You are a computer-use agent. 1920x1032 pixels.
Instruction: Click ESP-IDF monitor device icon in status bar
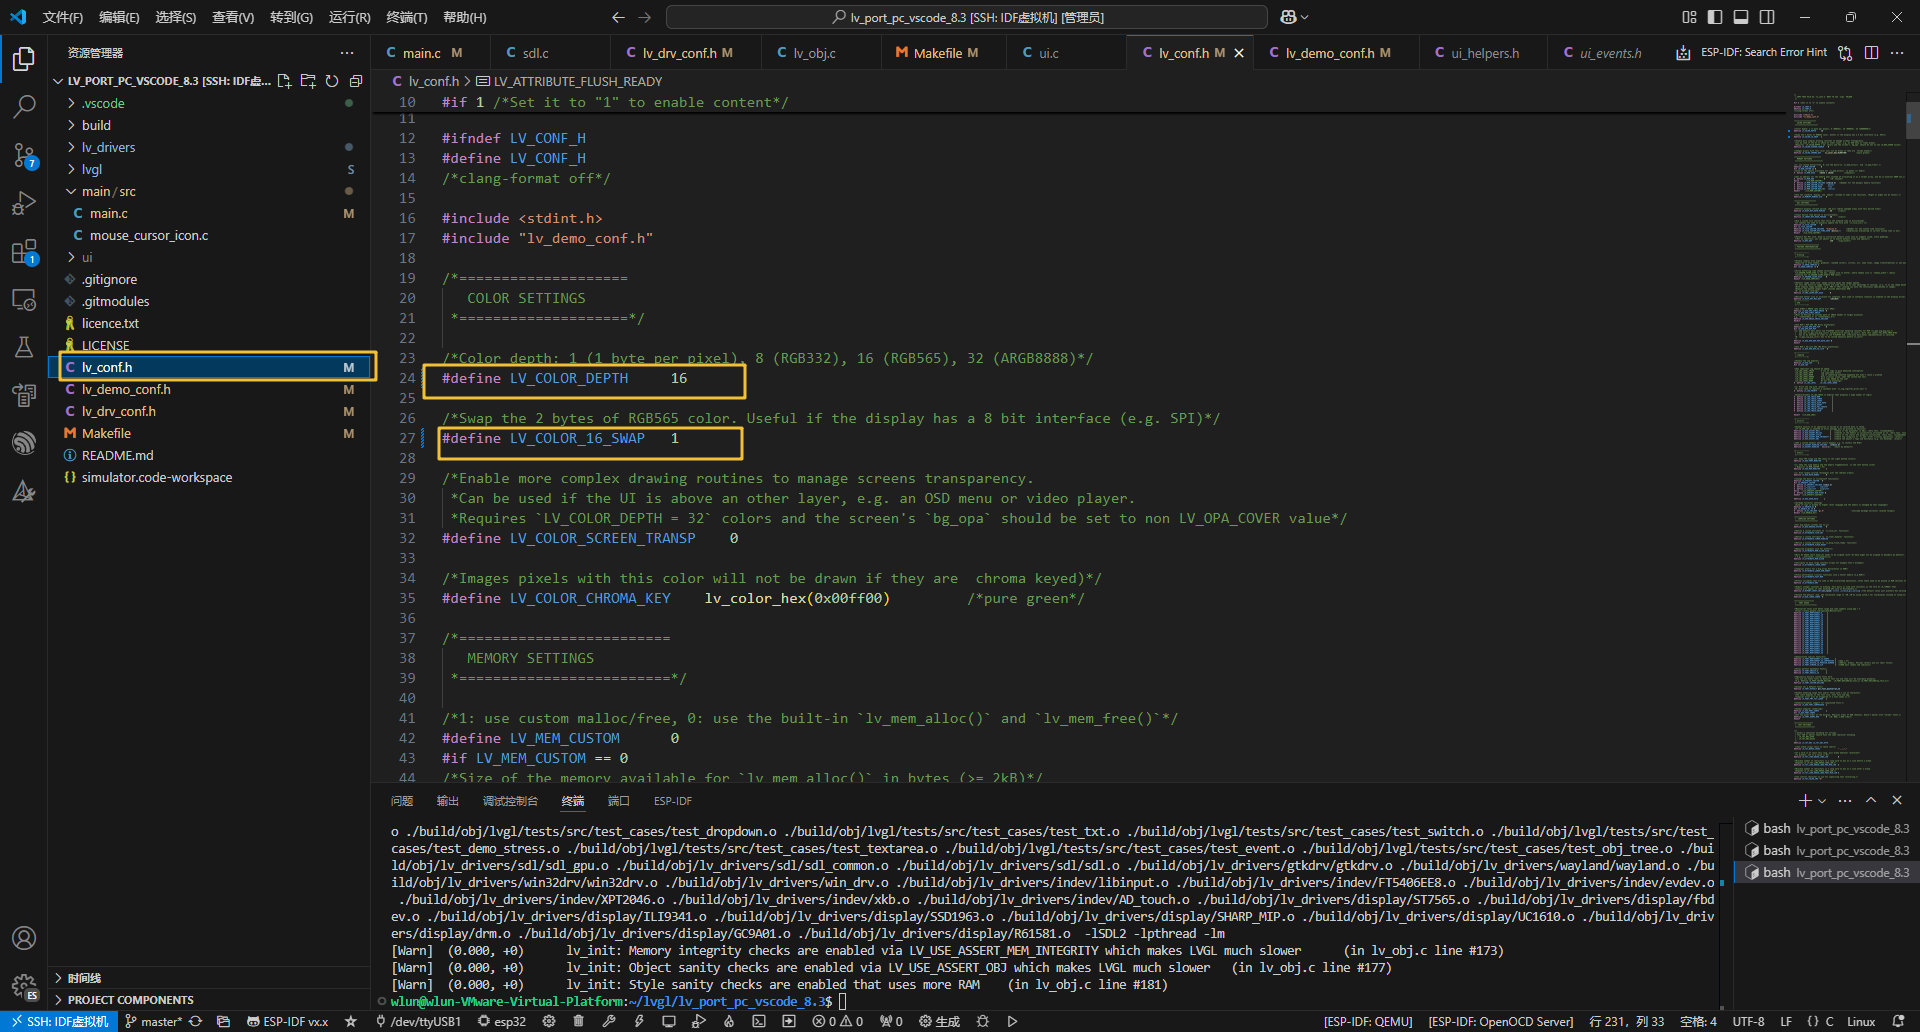click(668, 1022)
